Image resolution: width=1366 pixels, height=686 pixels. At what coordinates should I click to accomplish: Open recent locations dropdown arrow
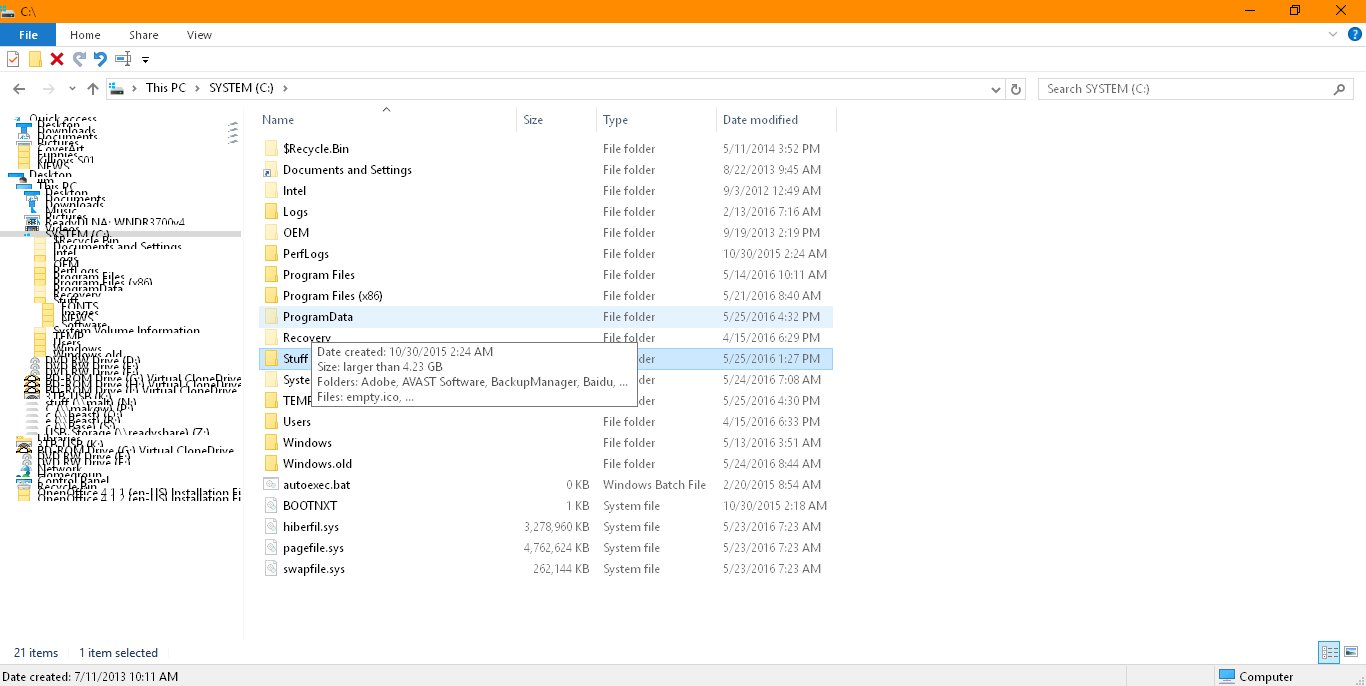pos(73,89)
